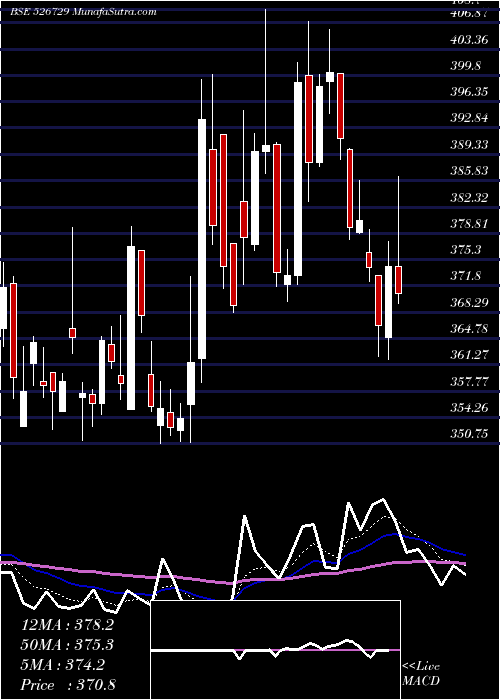
Task: Click inside the Live MACD inset chart
Action: coord(276,650)
